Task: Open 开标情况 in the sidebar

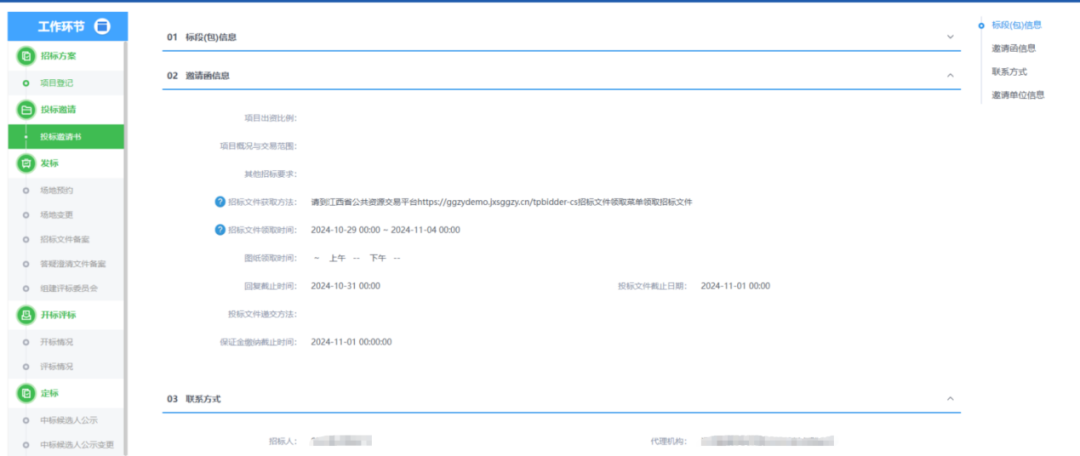Action: pos(56,342)
